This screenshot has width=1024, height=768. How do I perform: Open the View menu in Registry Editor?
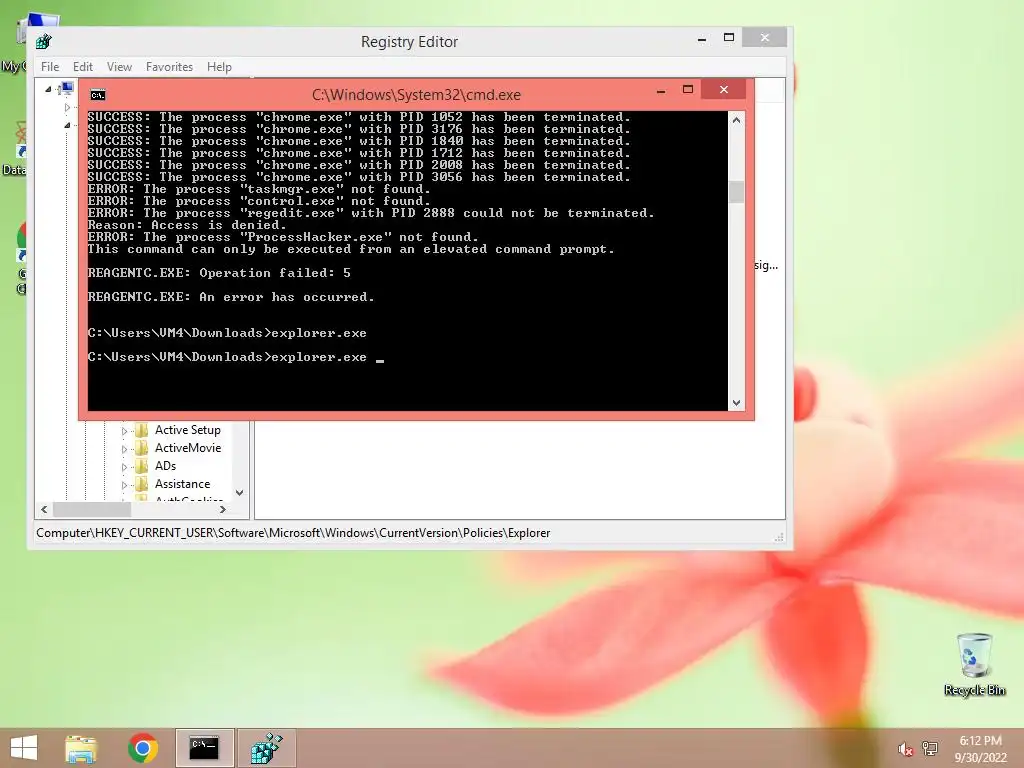click(119, 67)
